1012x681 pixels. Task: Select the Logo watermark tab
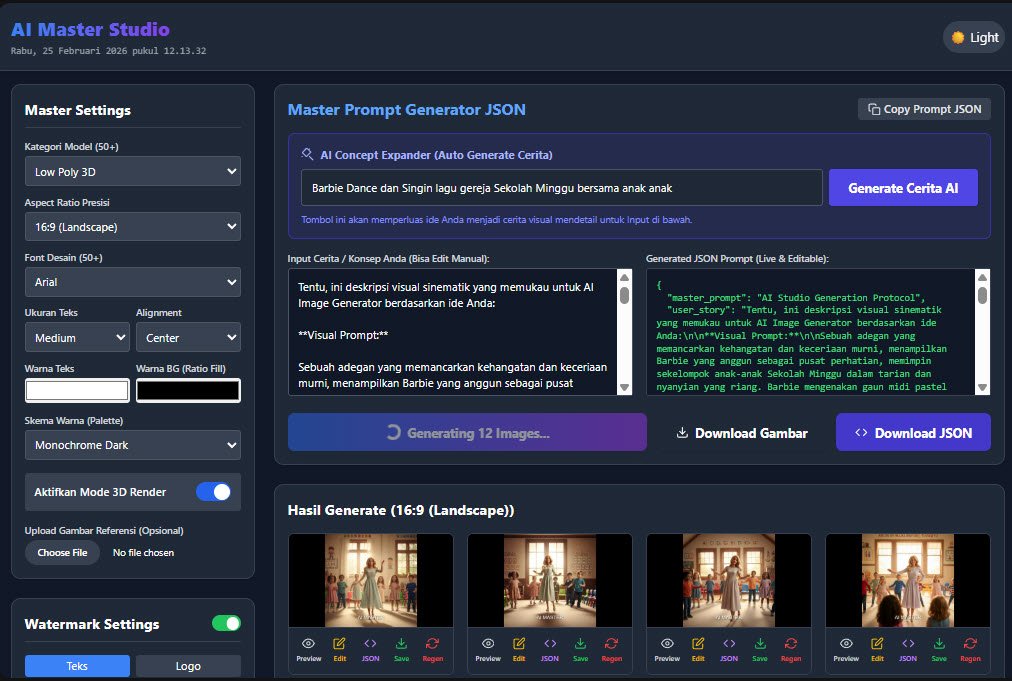coord(188,666)
